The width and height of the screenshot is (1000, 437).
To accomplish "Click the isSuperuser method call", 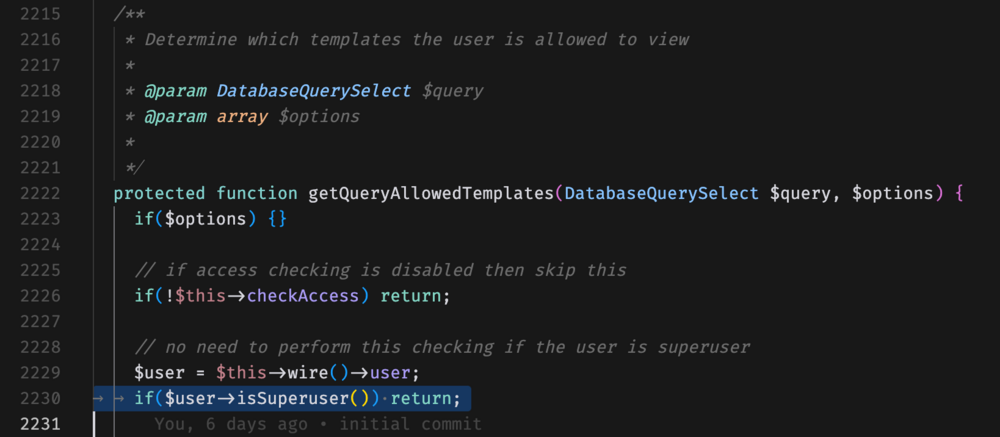I will pos(306,399).
